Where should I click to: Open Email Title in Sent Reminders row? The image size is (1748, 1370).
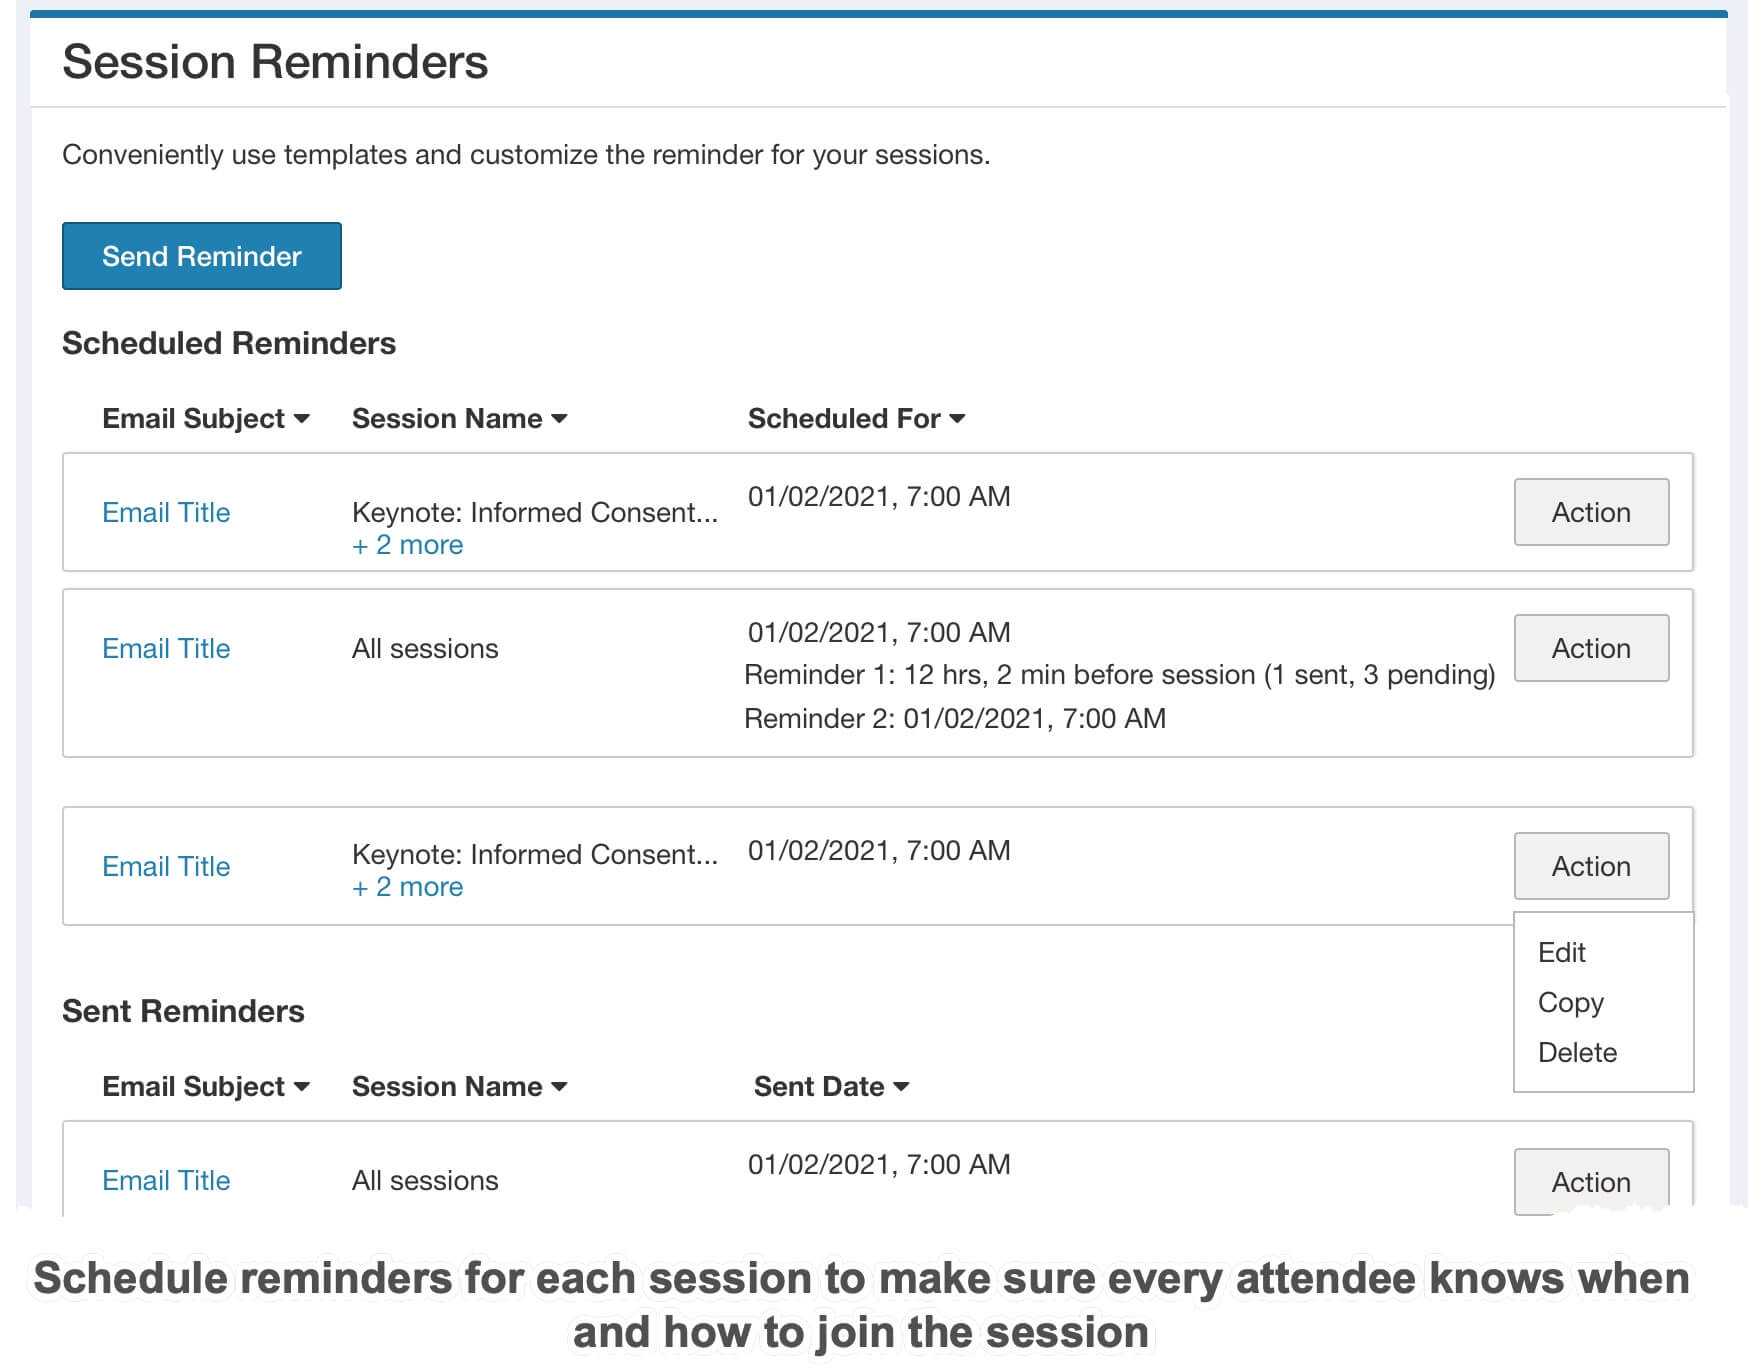point(166,1180)
